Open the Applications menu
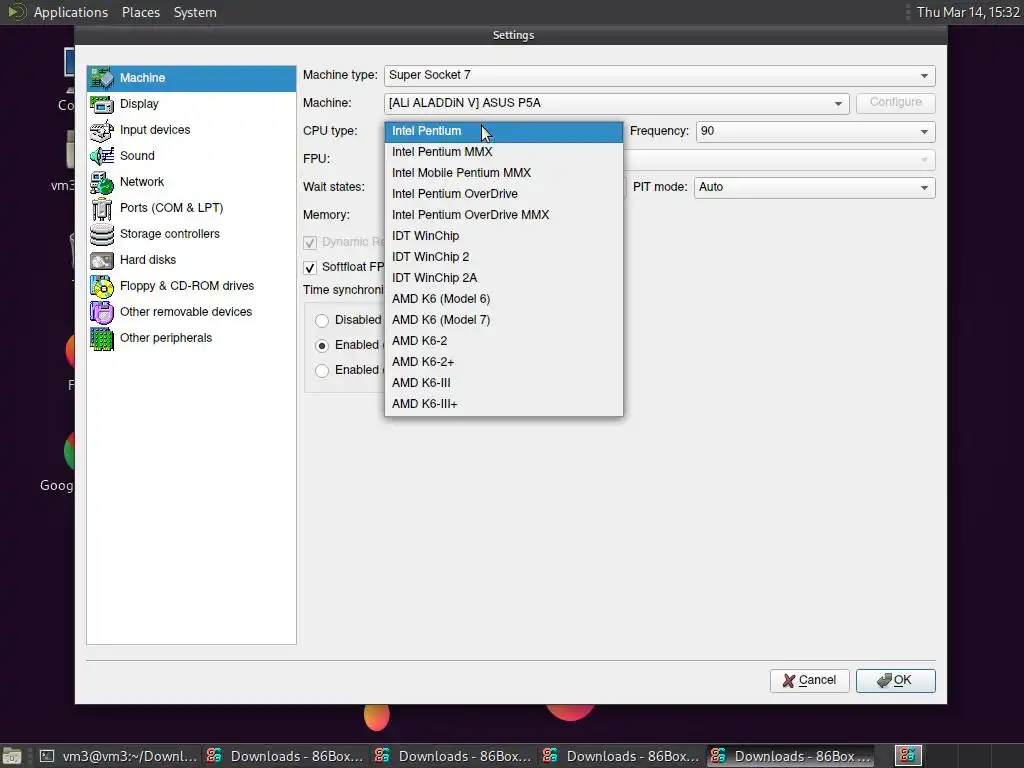The image size is (1024, 768). point(71,12)
